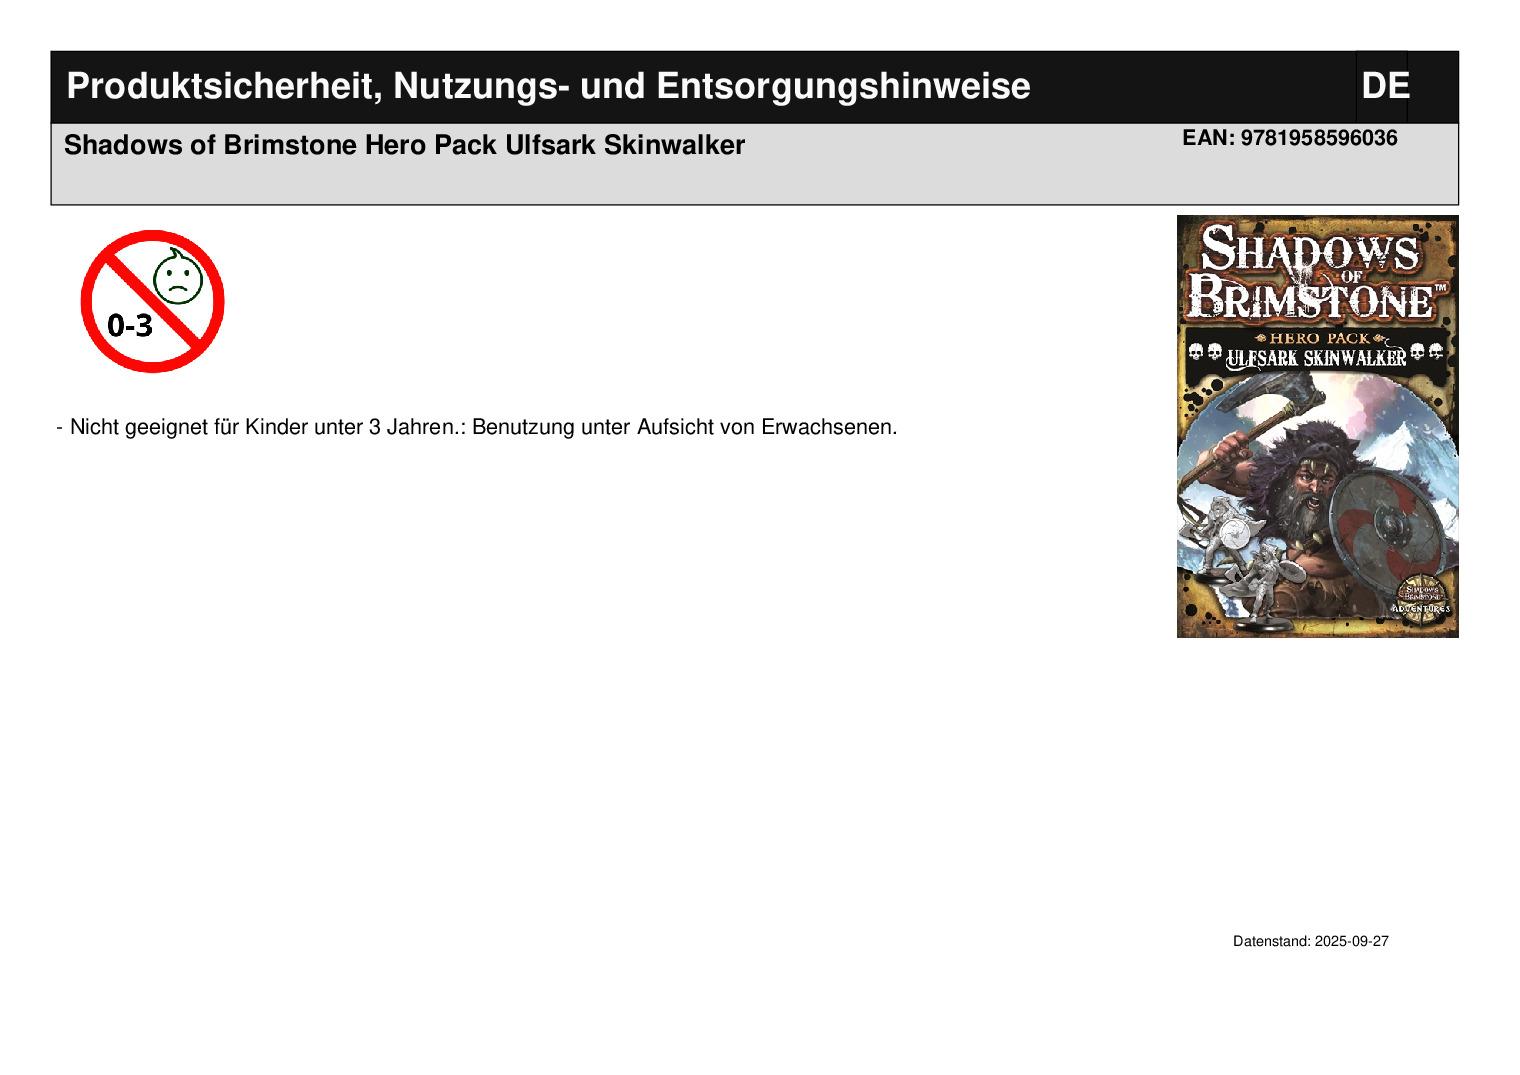Click the 'Datenstand: 2025-09-27' date text
Image resolution: width=1520 pixels, height=1075 pixels.
1310,941
